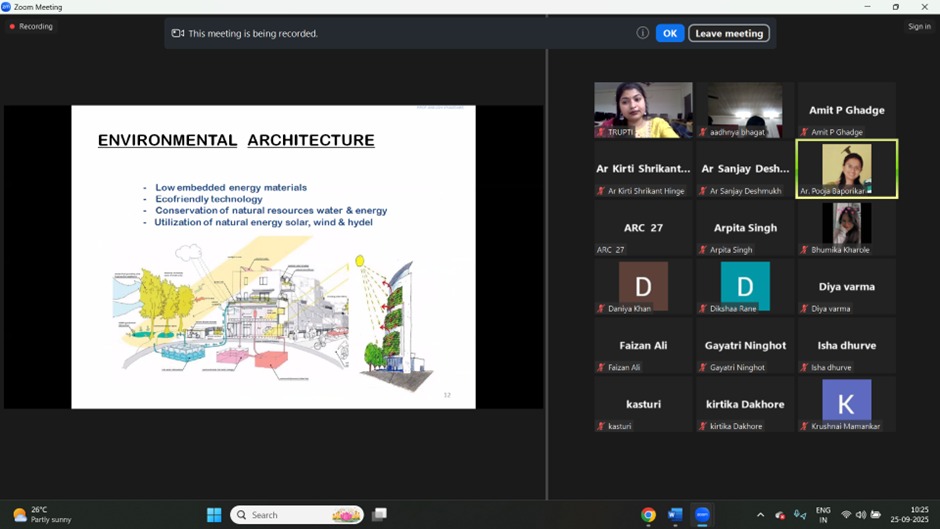Click the Zoom icon in the taskbar
The width and height of the screenshot is (940, 529).
coord(702,515)
